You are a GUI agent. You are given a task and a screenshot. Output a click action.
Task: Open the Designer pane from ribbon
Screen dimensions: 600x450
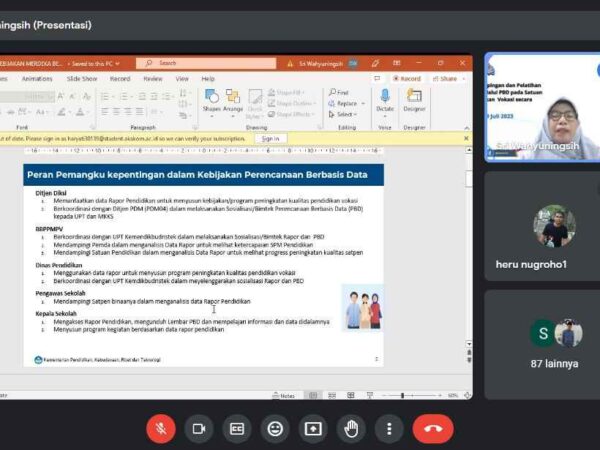click(414, 100)
